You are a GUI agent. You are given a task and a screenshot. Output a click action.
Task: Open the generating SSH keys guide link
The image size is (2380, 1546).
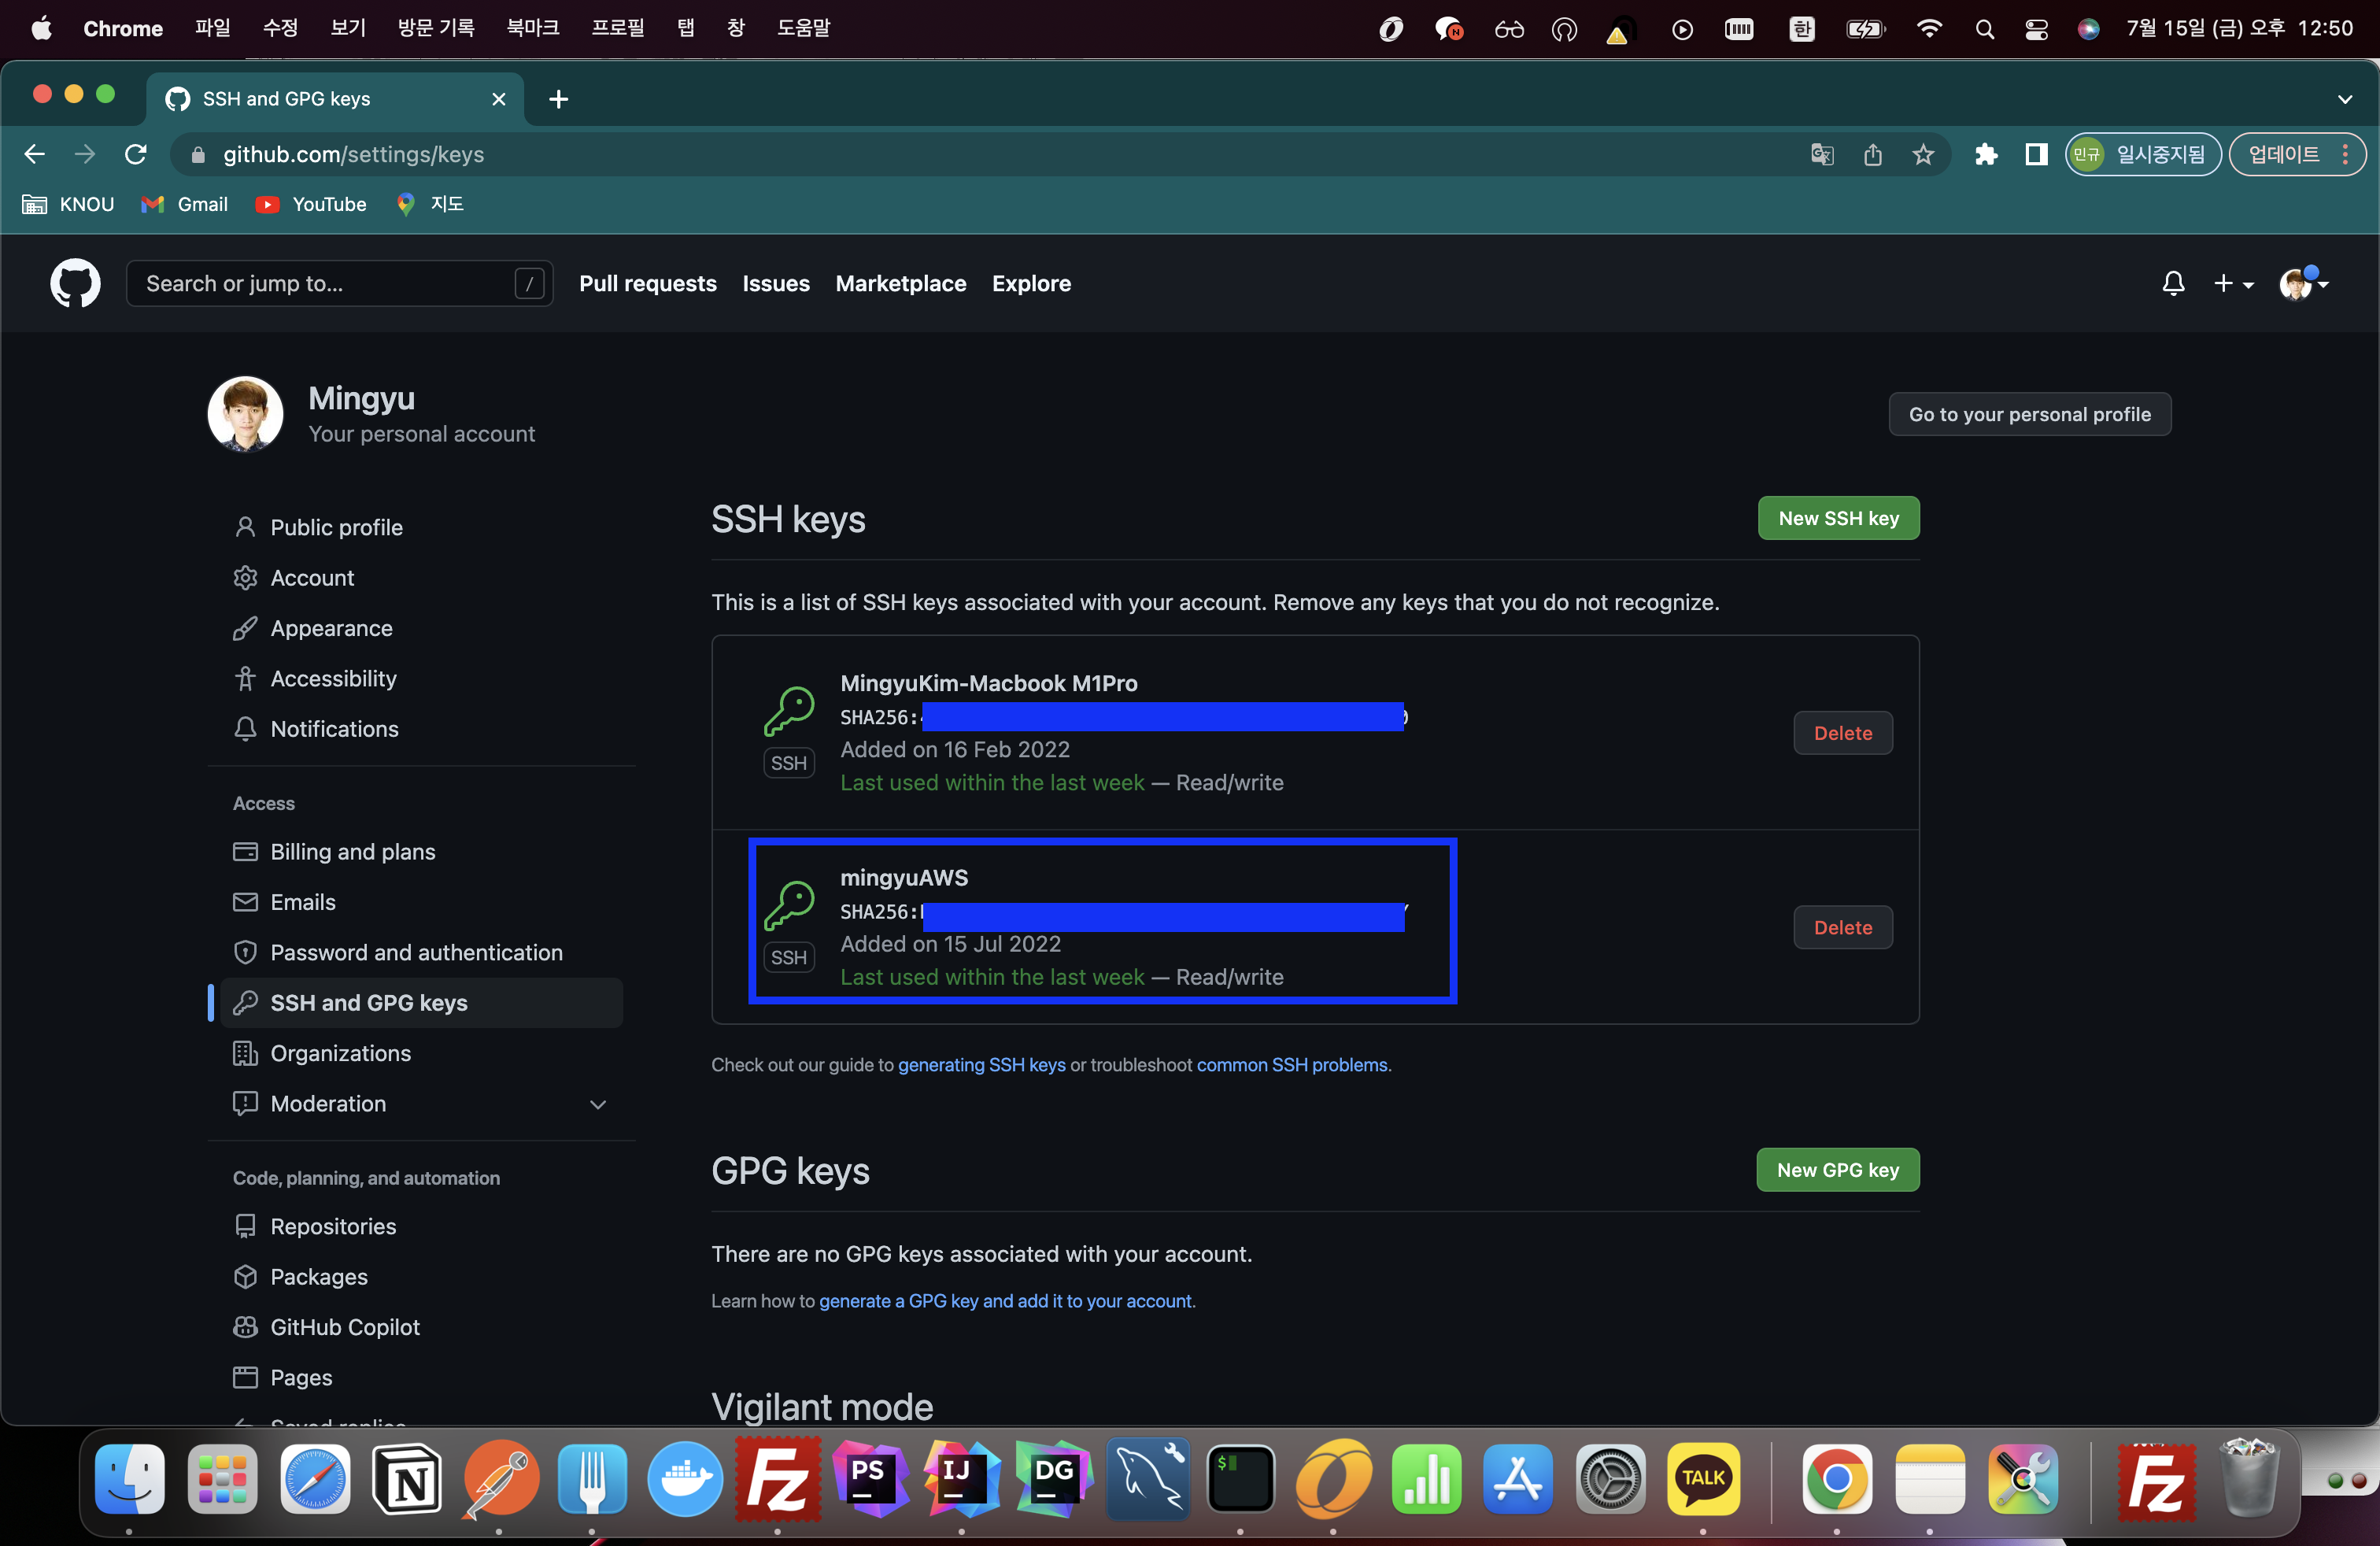click(x=981, y=1065)
